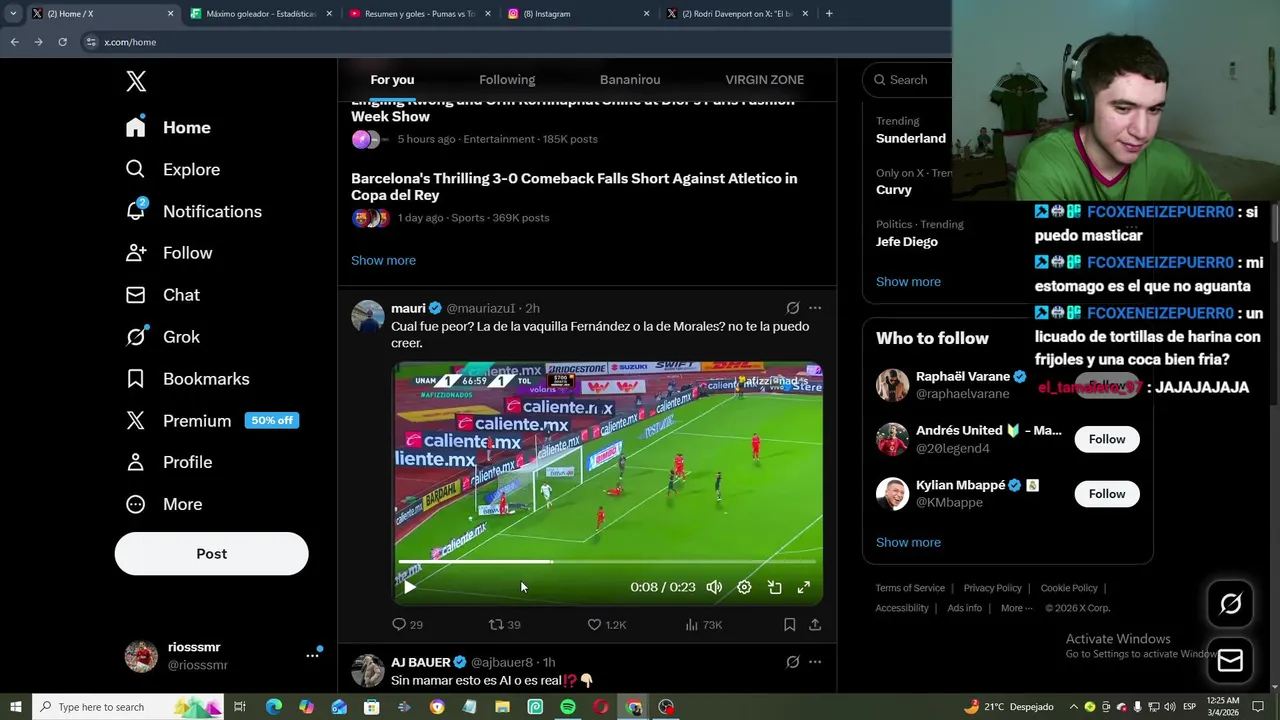
Task: Click Show more under news headlines
Action: coord(383,260)
